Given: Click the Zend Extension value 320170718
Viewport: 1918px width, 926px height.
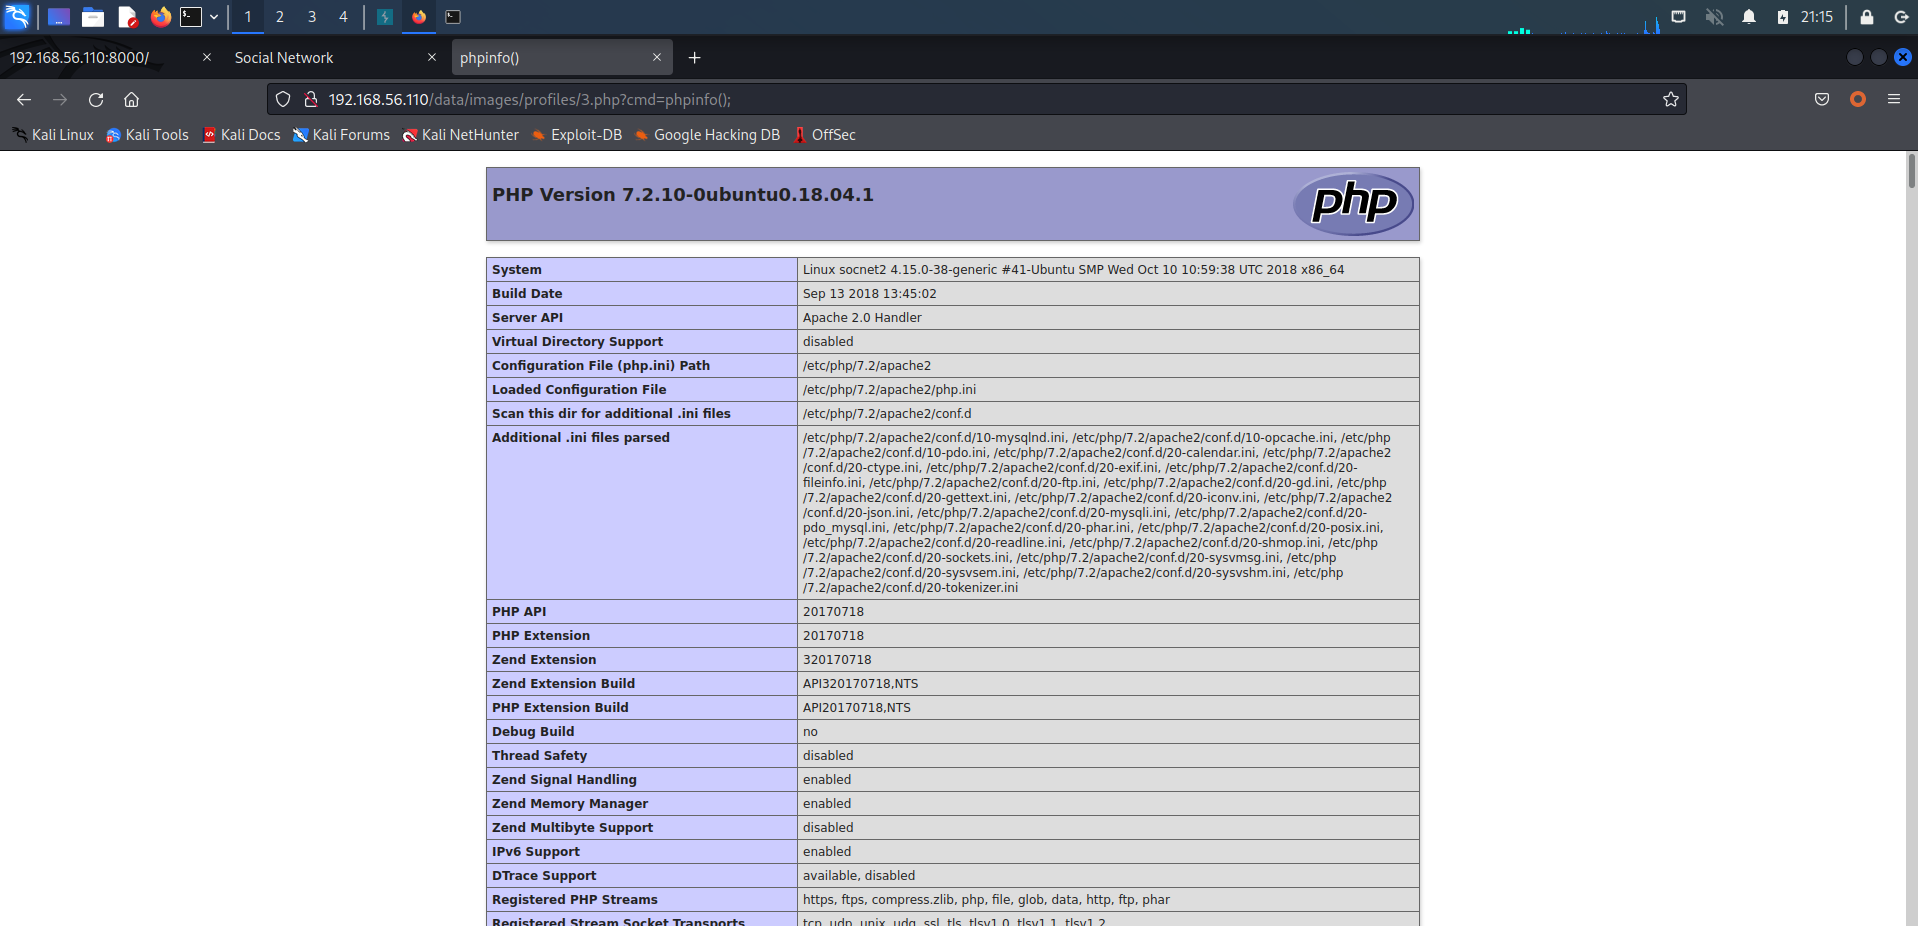Looking at the screenshot, I should (x=837, y=660).
